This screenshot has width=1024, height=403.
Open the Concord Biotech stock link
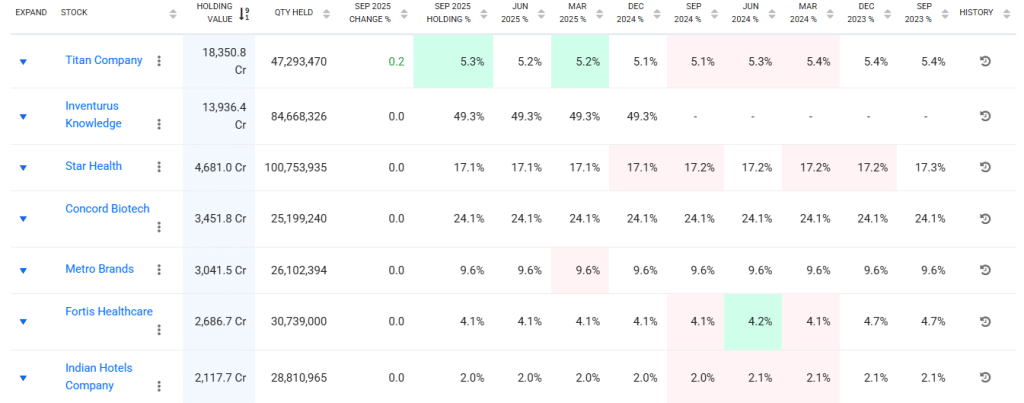click(107, 209)
